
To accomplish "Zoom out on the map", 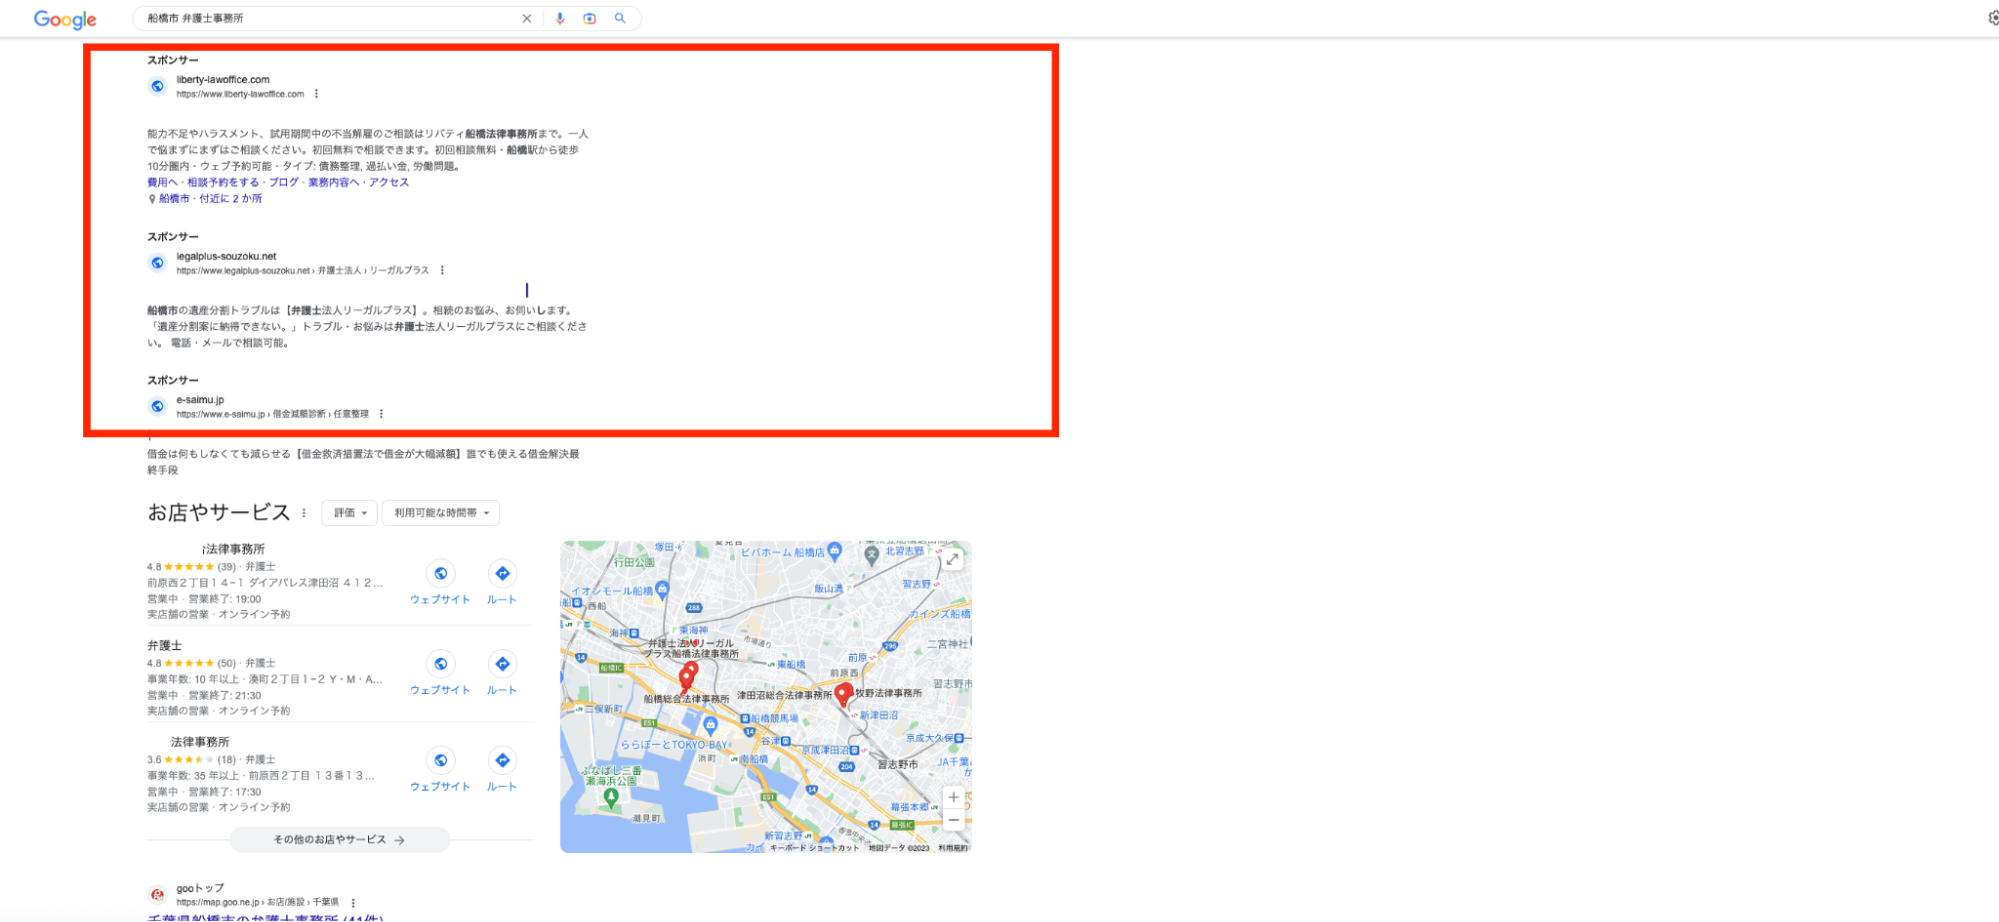I will [954, 820].
